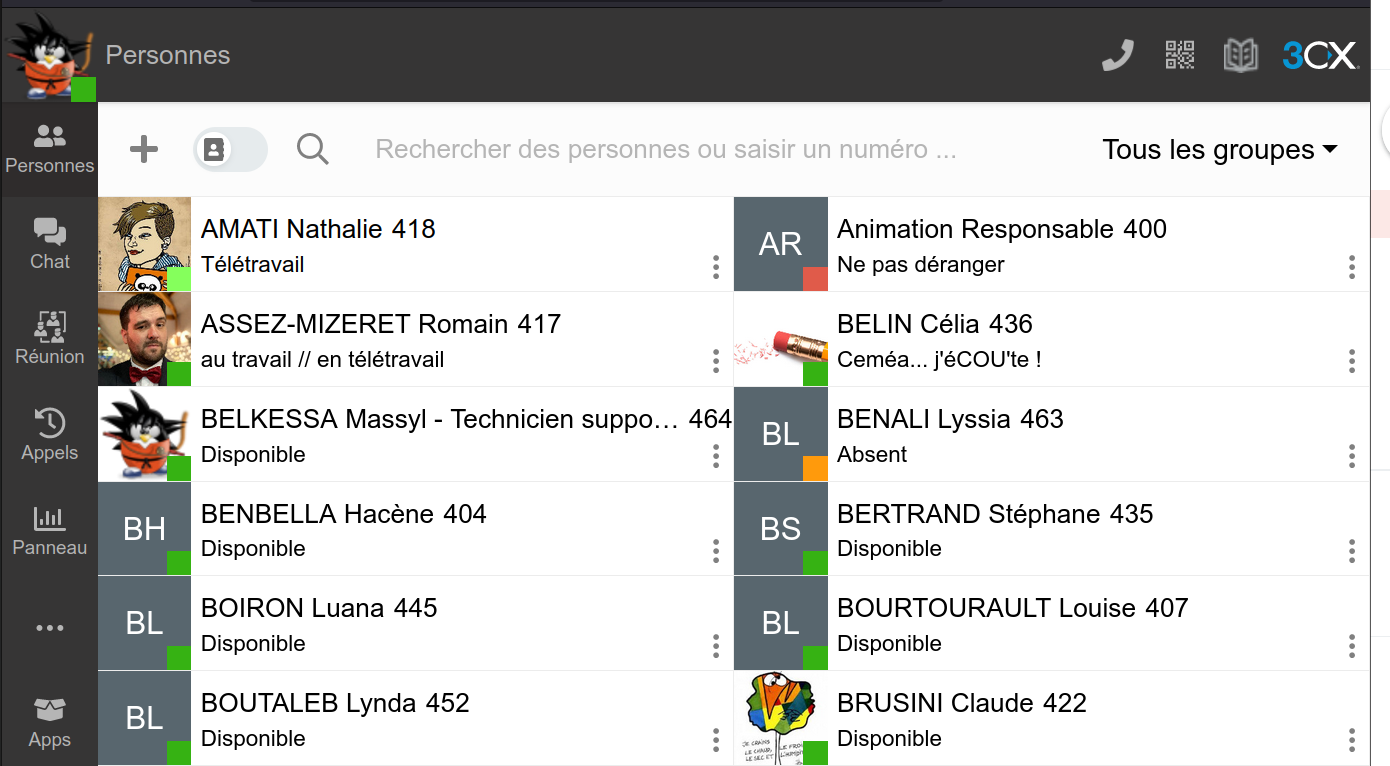Image resolution: width=1390 pixels, height=766 pixels.
Task: Click the QR code icon
Action: pyautogui.click(x=1180, y=55)
